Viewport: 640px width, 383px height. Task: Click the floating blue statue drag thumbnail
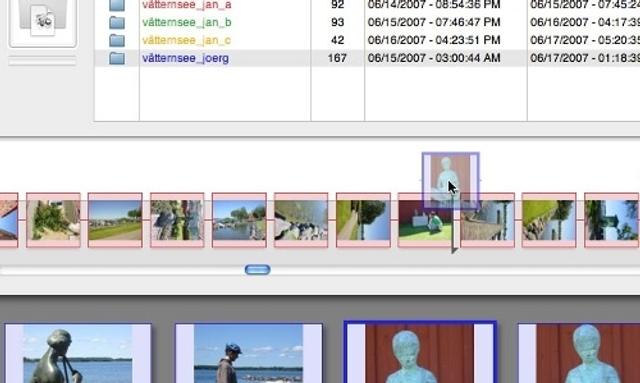[451, 181]
